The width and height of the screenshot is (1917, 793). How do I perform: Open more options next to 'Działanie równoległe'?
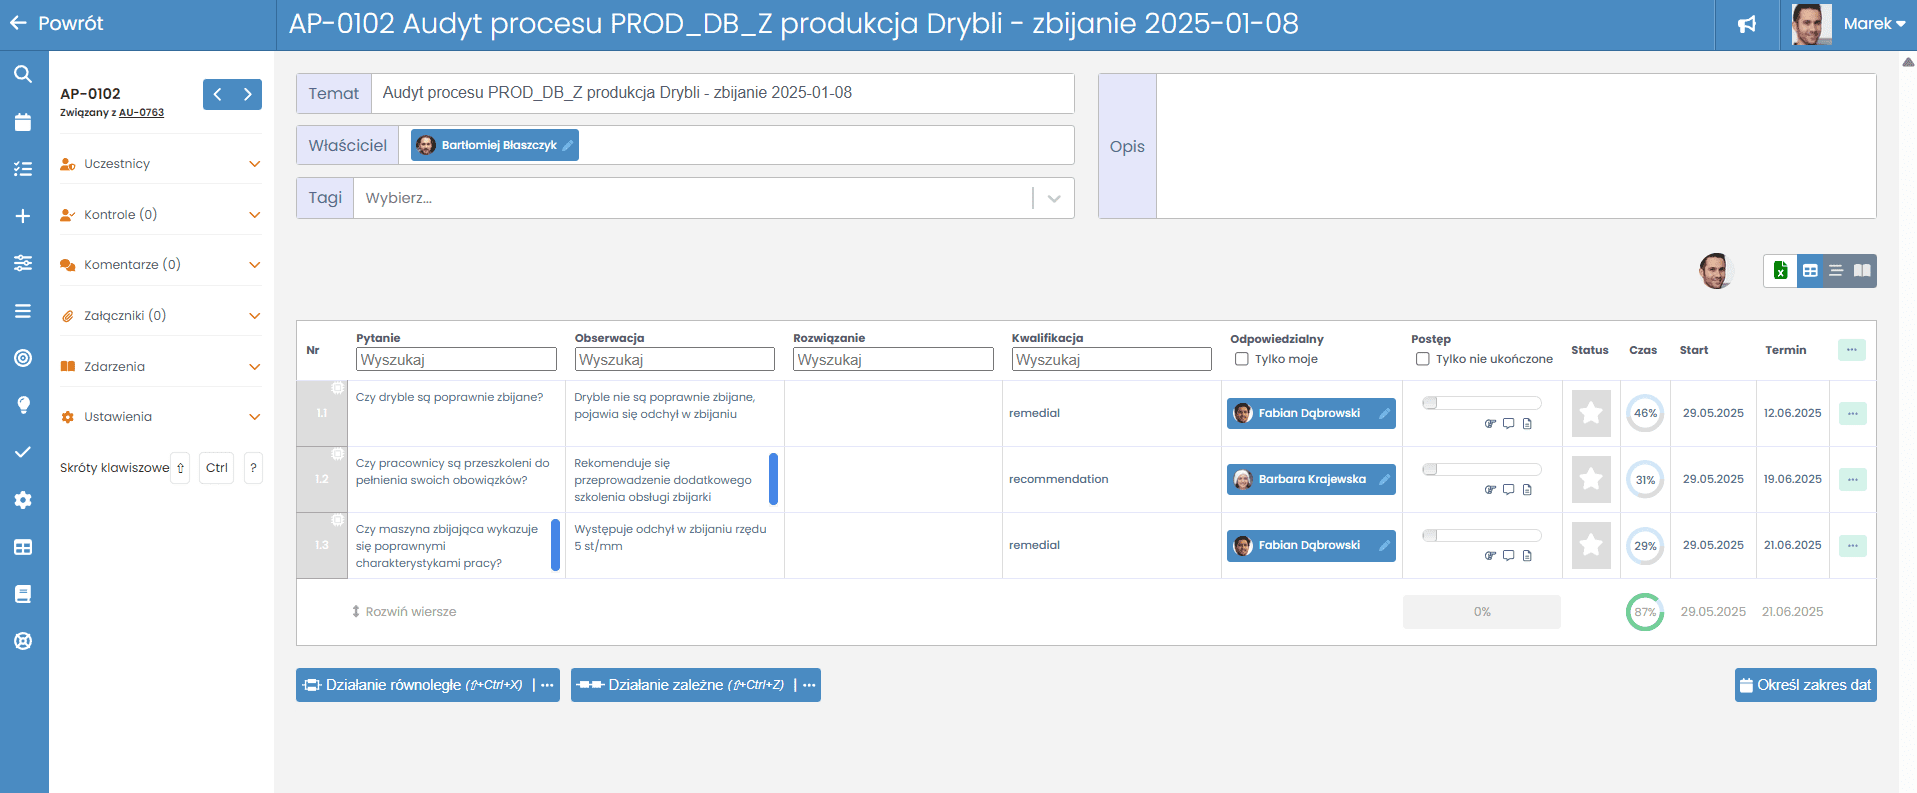coord(547,685)
